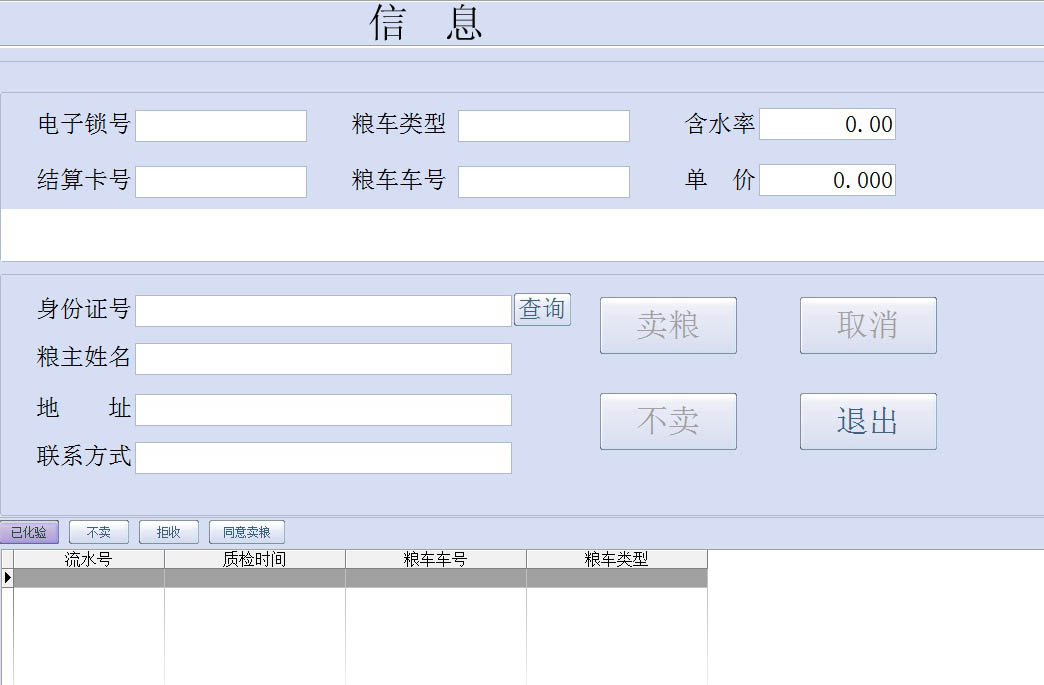Switch to the 同意卖粮 tab
This screenshot has width=1044, height=685.
(x=246, y=532)
